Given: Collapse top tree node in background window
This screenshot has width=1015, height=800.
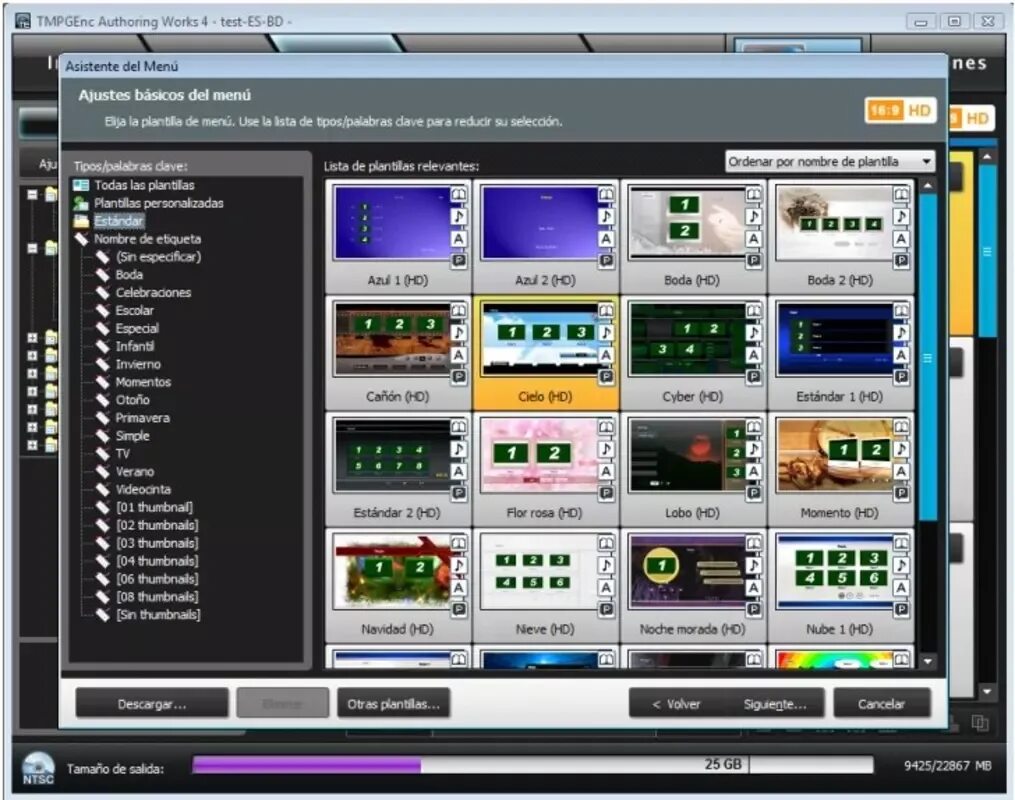Looking at the screenshot, I should coord(32,194).
